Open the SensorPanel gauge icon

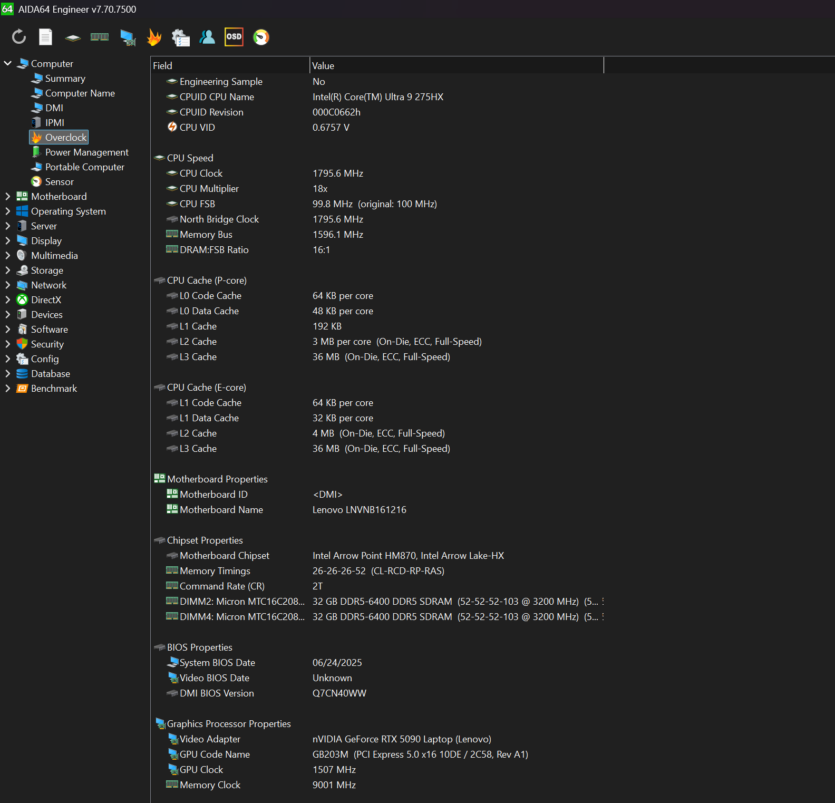[261, 37]
